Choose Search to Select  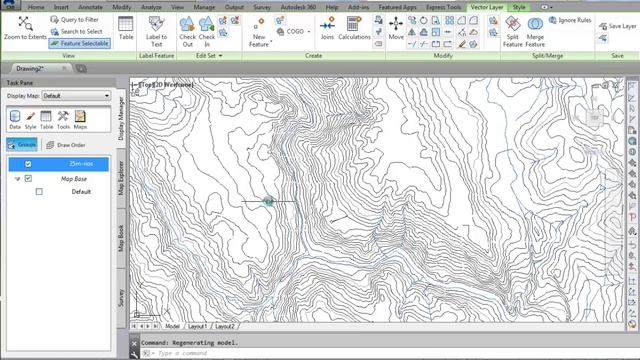coord(76,31)
